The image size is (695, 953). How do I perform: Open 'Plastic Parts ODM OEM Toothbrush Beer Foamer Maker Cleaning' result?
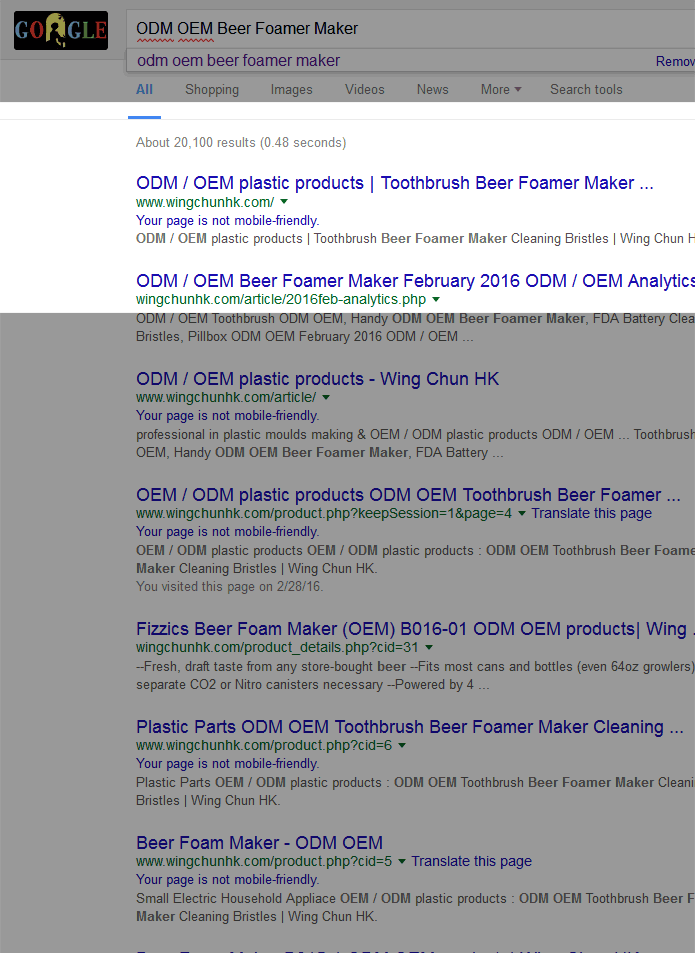pyautogui.click(x=410, y=727)
